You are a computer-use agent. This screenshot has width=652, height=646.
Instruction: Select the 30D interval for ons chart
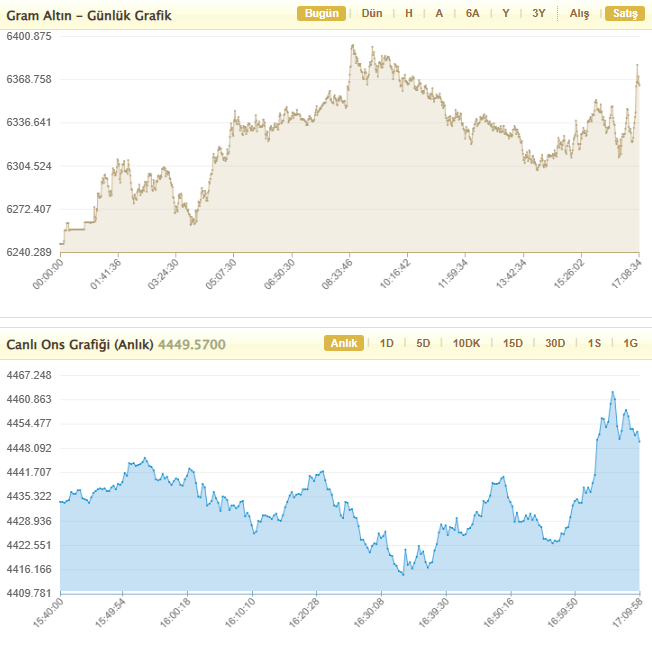(x=555, y=344)
